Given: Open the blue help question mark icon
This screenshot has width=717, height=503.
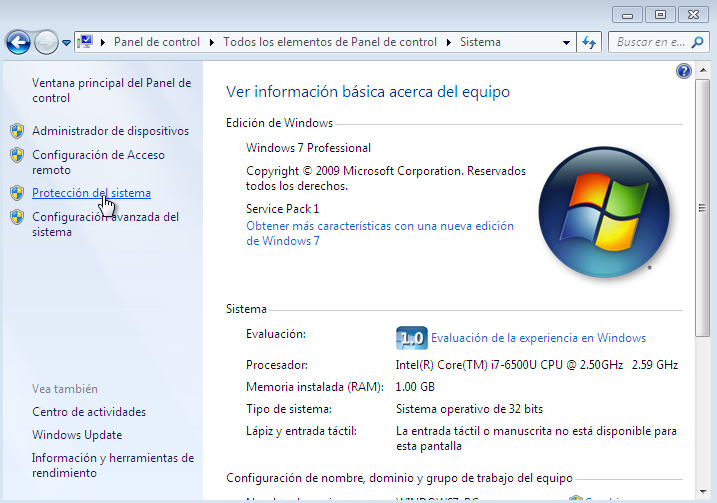Looking at the screenshot, I should click(684, 71).
